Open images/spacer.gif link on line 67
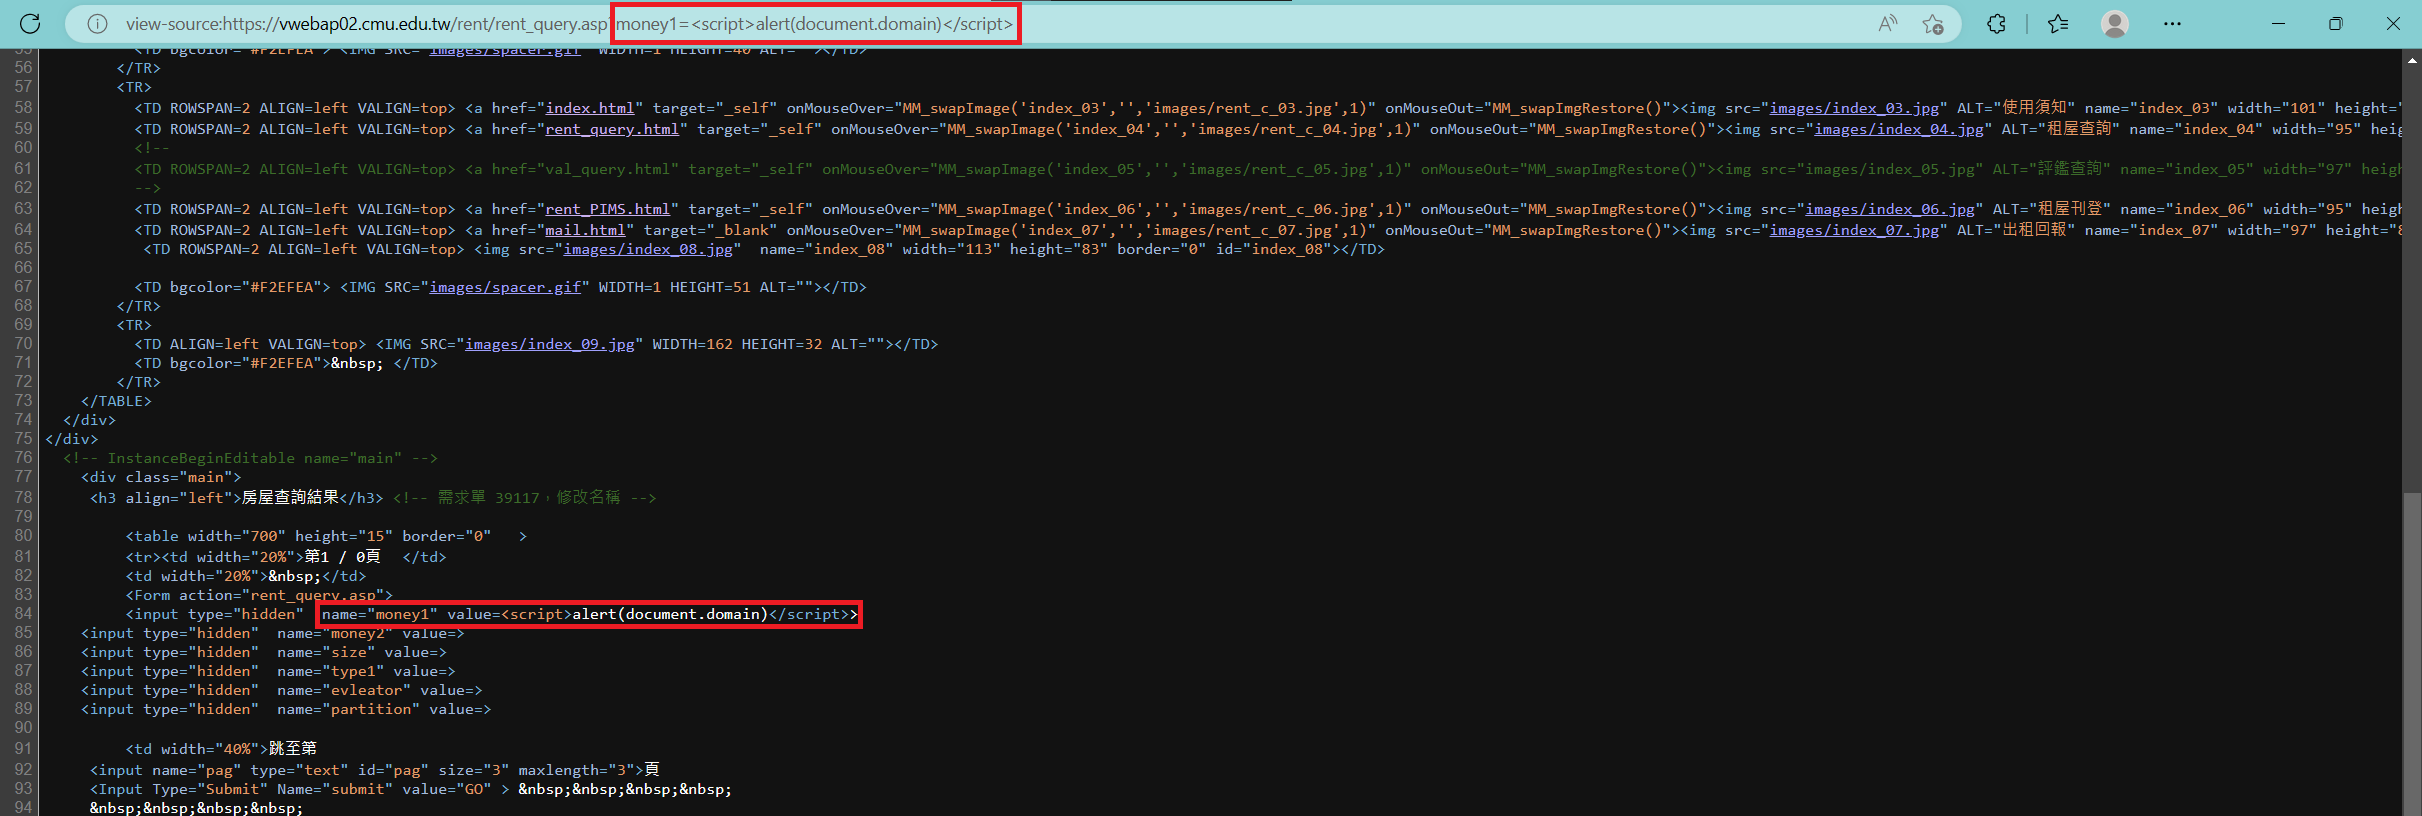 505,287
